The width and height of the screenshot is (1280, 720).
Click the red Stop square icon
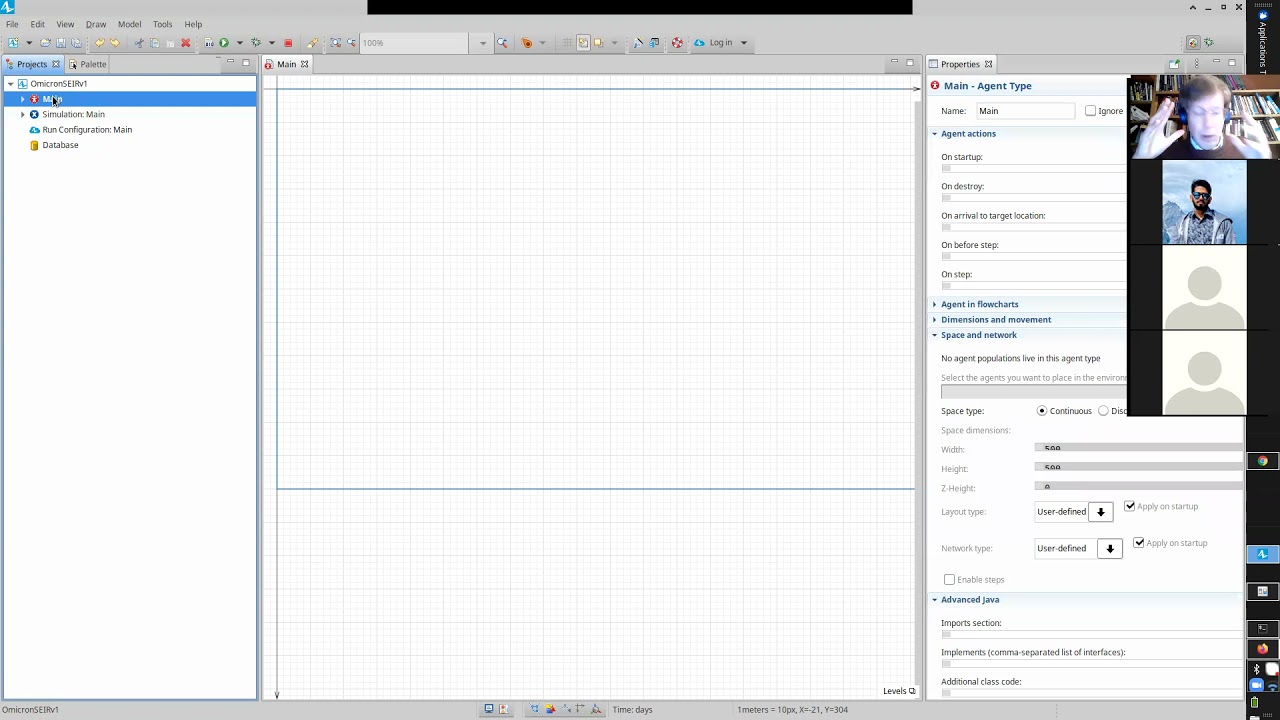(x=288, y=43)
